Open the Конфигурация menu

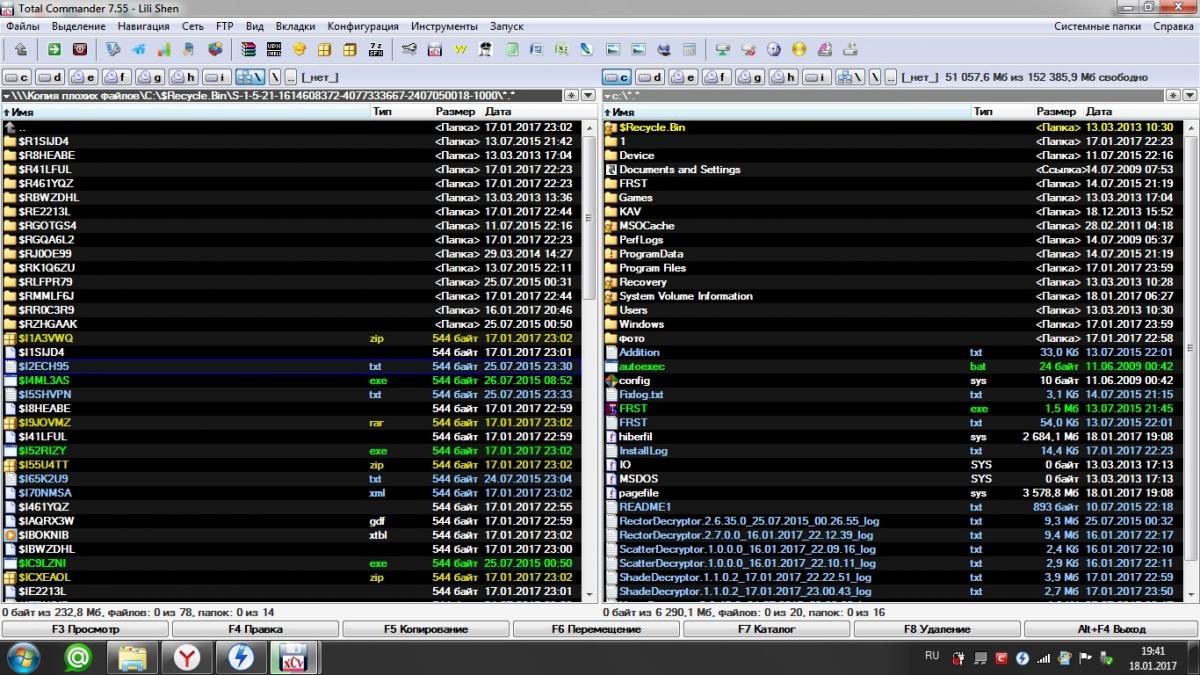pos(363,26)
